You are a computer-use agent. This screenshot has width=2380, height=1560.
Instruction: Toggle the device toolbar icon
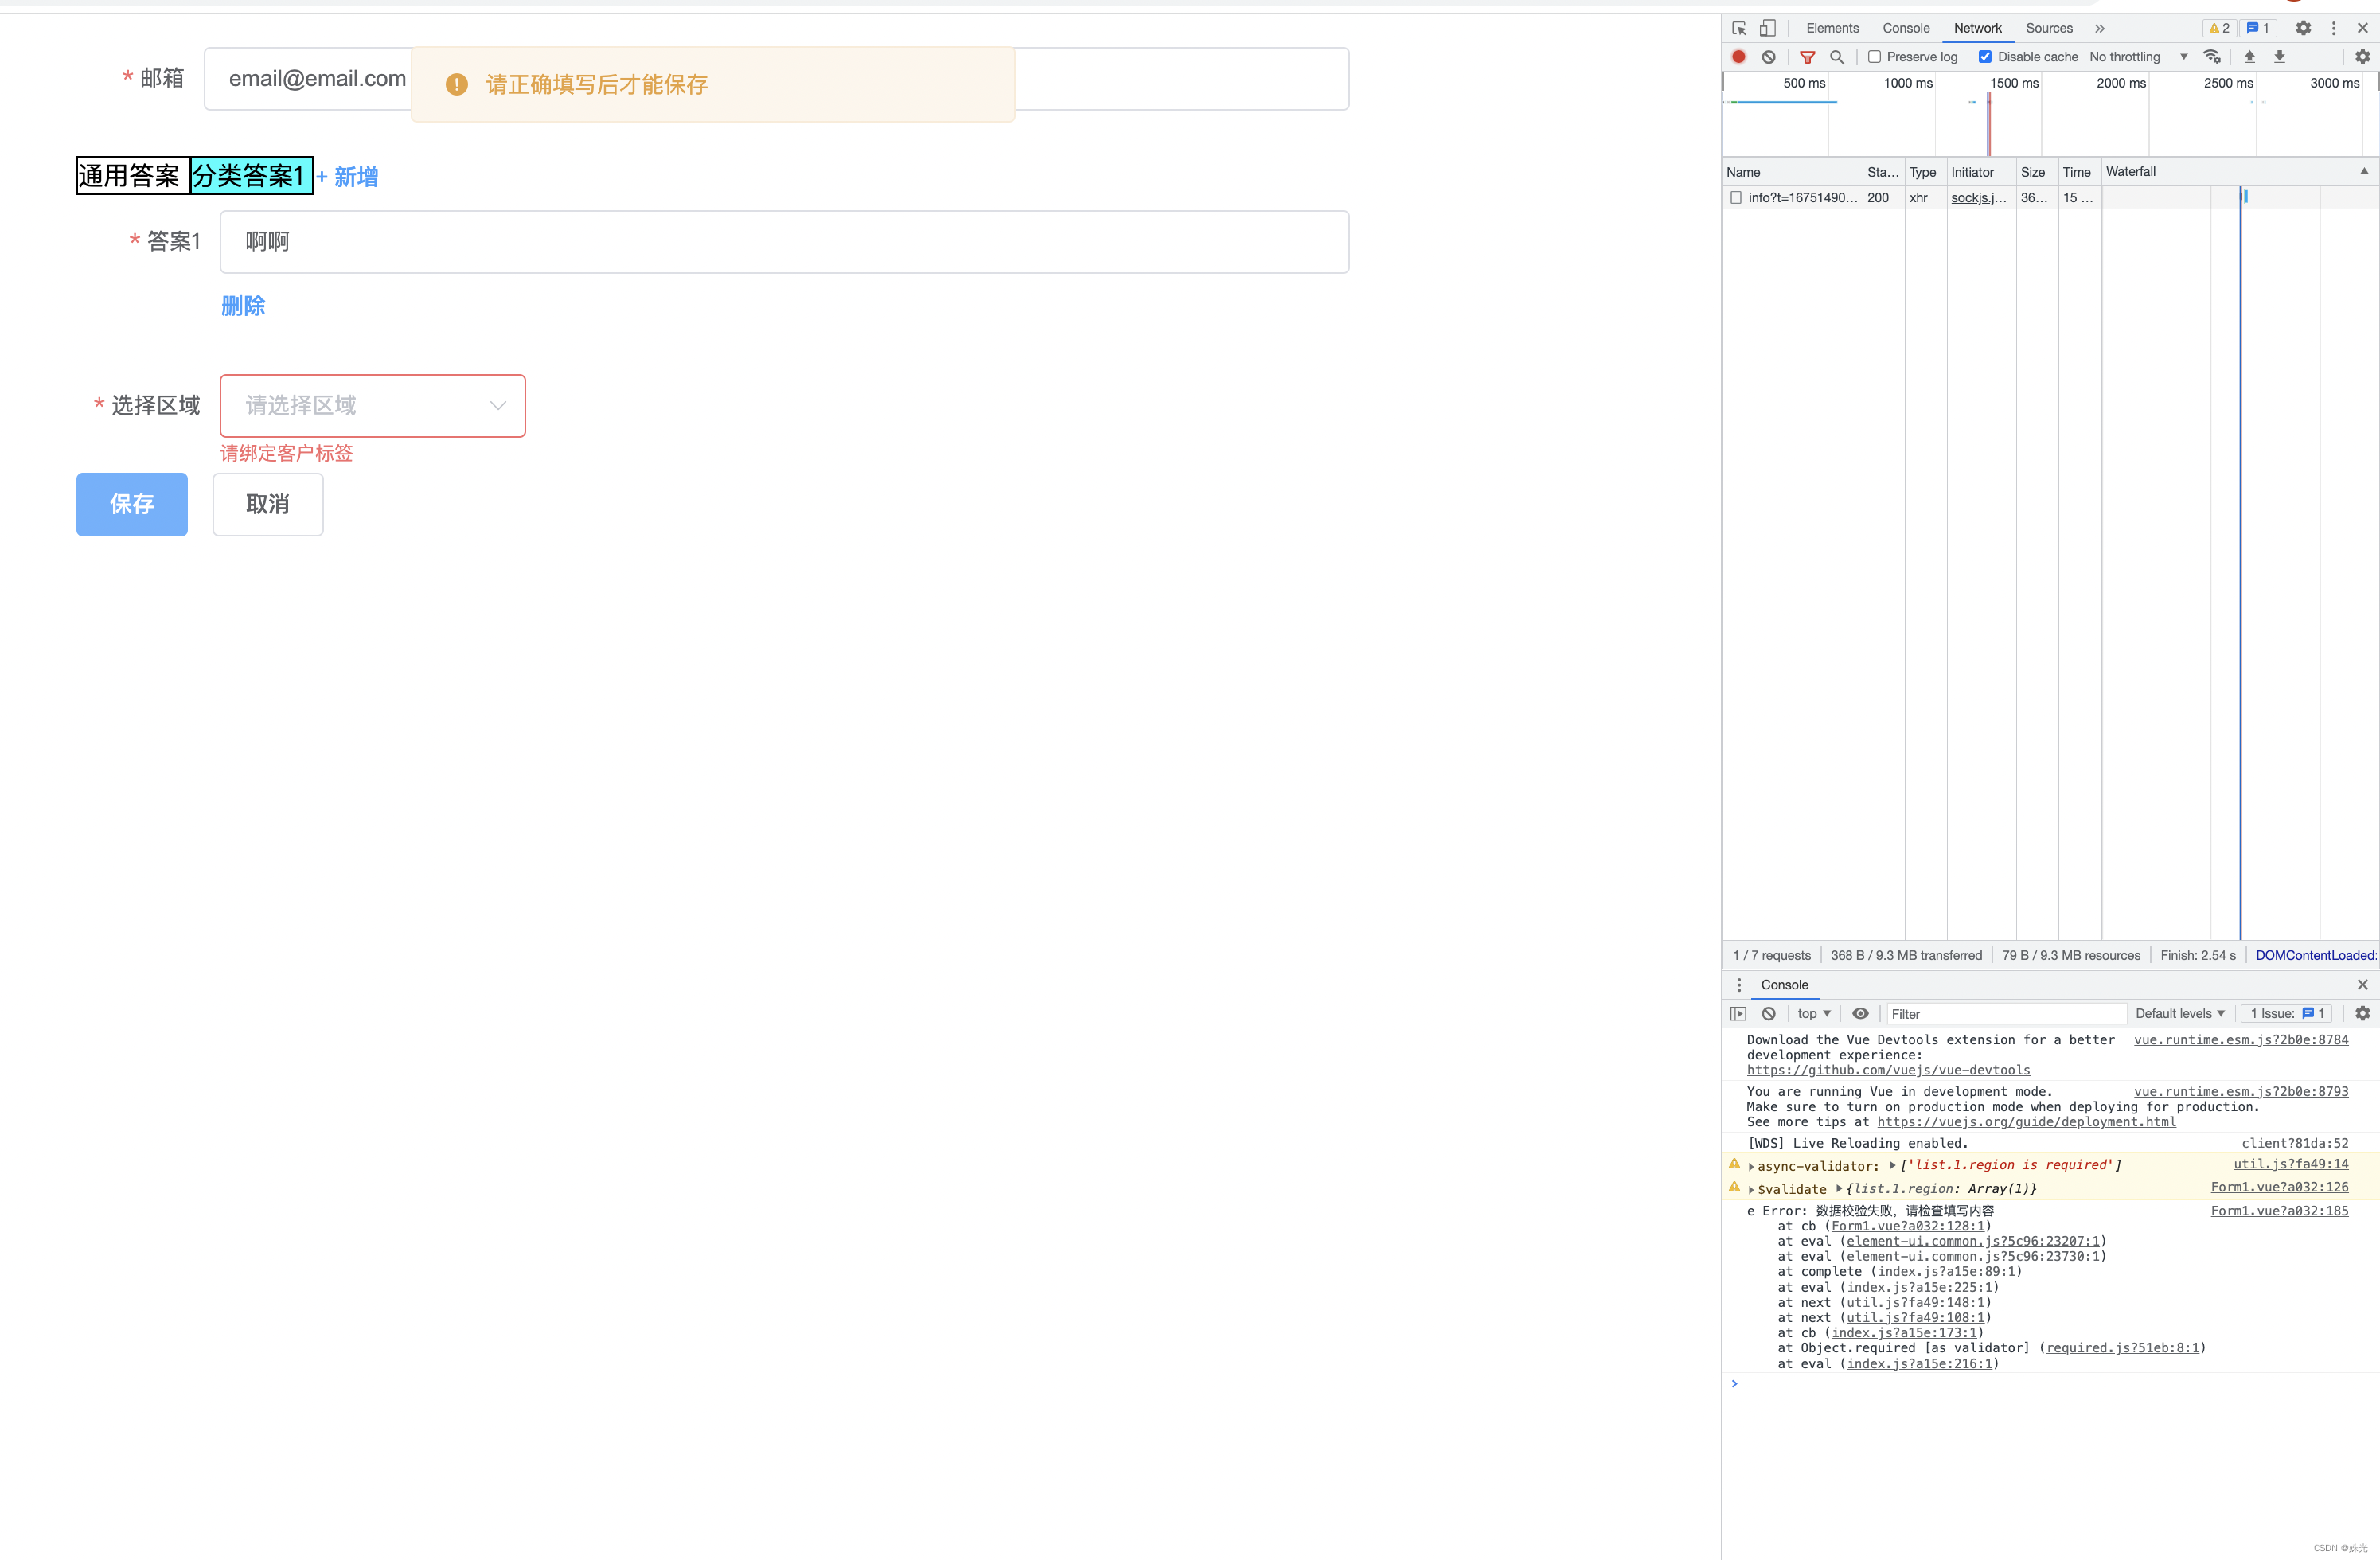click(1768, 28)
